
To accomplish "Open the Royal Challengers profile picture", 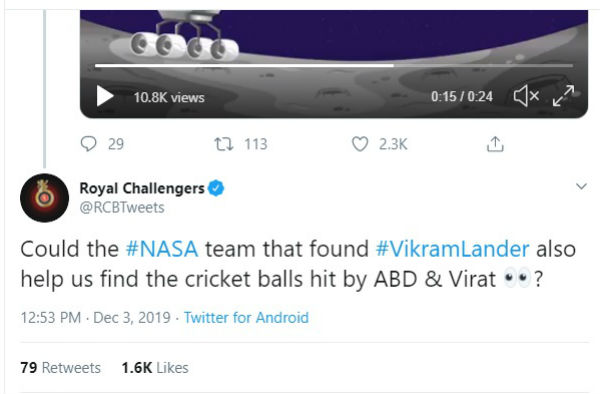I will 44,198.
